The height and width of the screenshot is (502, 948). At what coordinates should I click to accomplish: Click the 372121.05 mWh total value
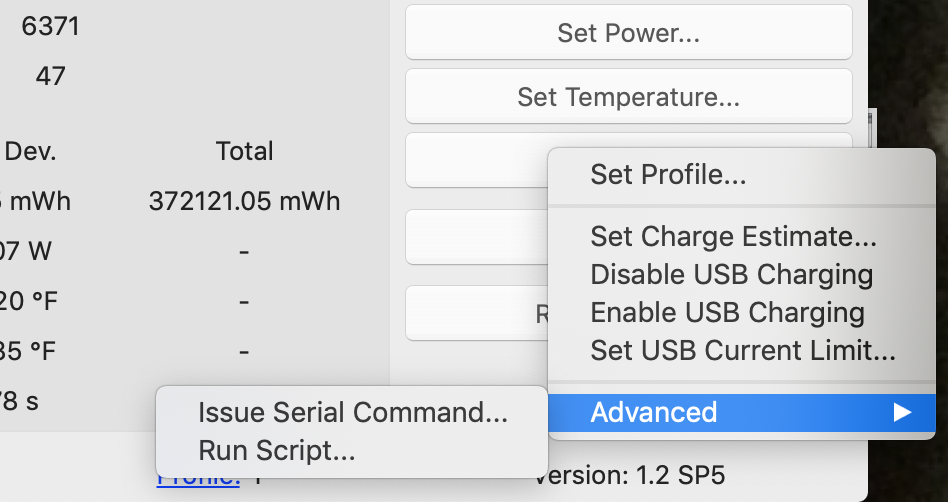tap(244, 202)
